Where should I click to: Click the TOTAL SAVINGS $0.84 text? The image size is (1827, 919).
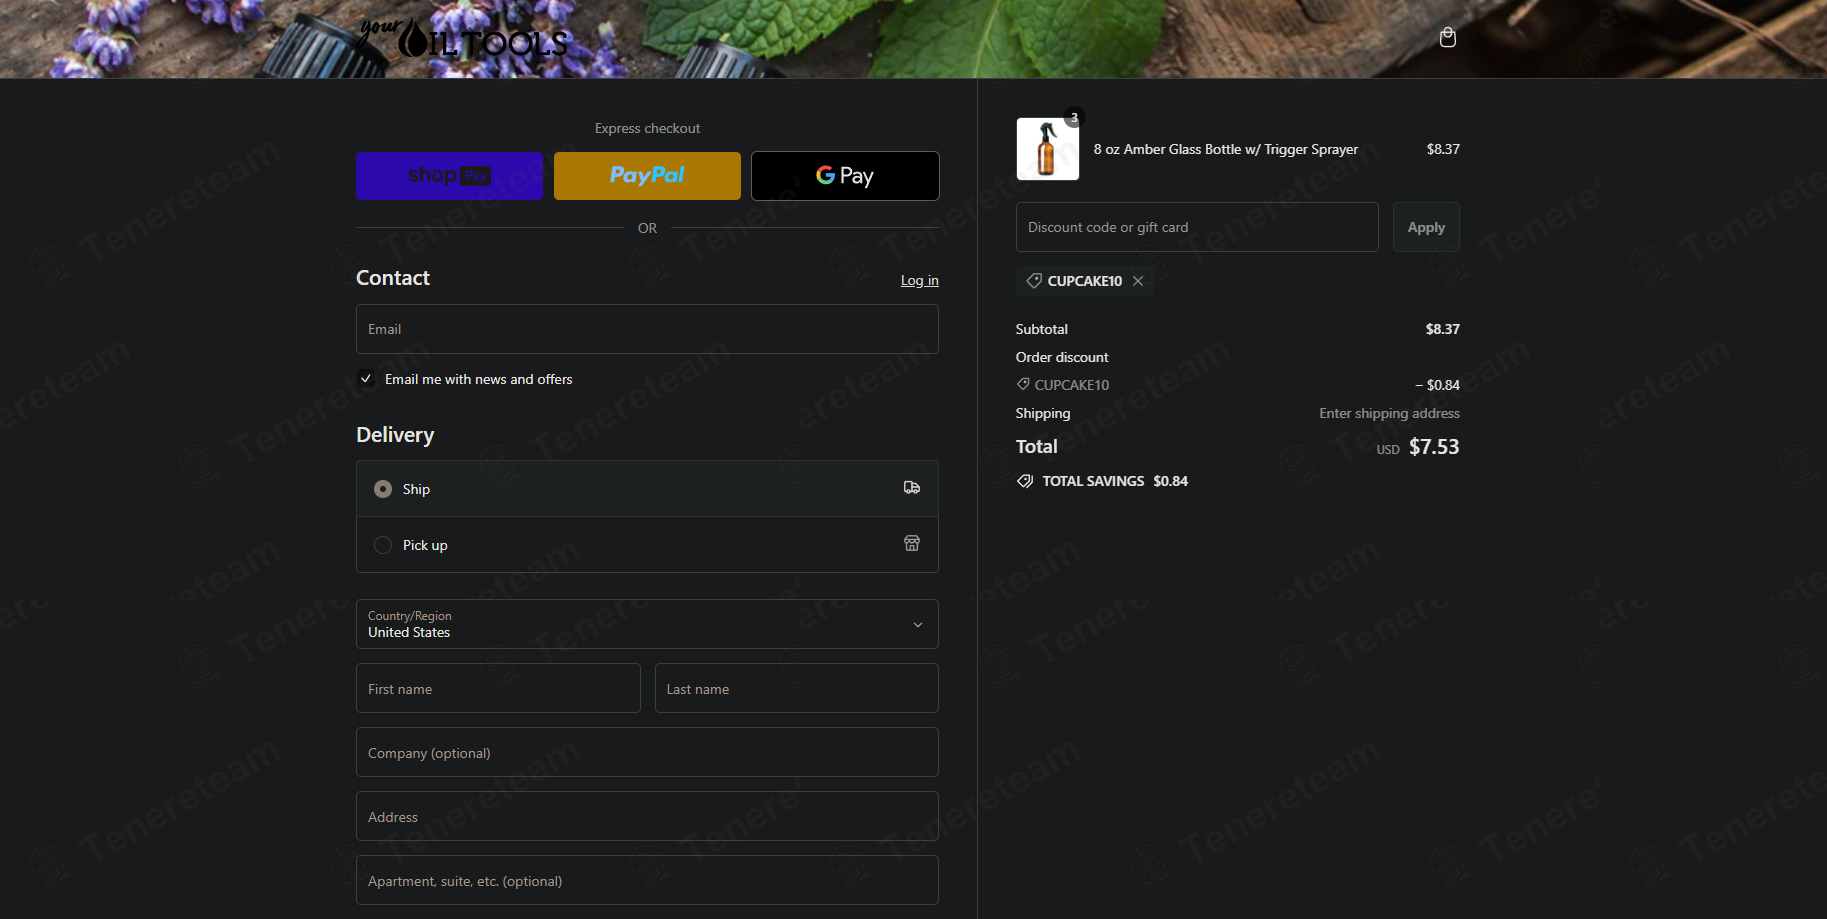click(x=1115, y=481)
